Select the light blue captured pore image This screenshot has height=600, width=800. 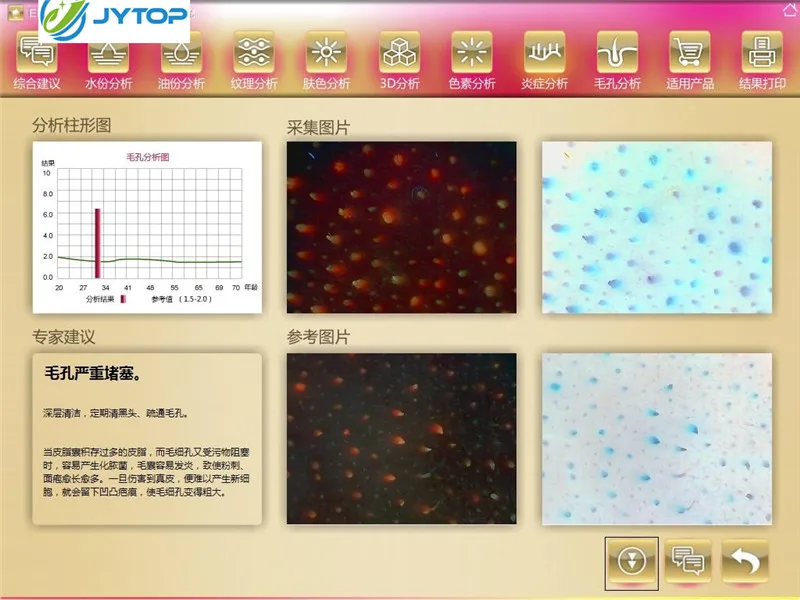[657, 228]
